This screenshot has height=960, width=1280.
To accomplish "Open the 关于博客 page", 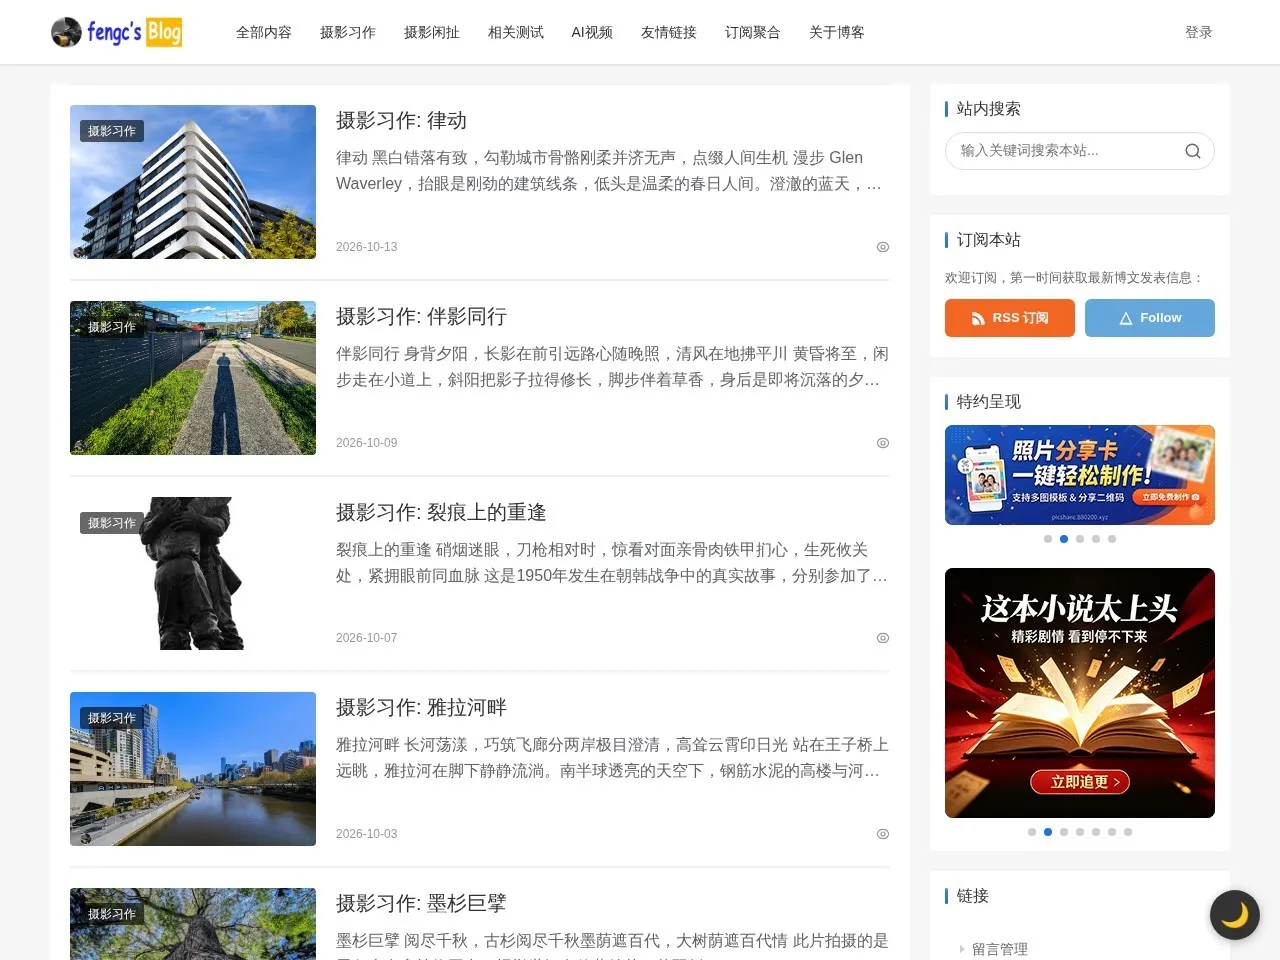I will tap(837, 32).
